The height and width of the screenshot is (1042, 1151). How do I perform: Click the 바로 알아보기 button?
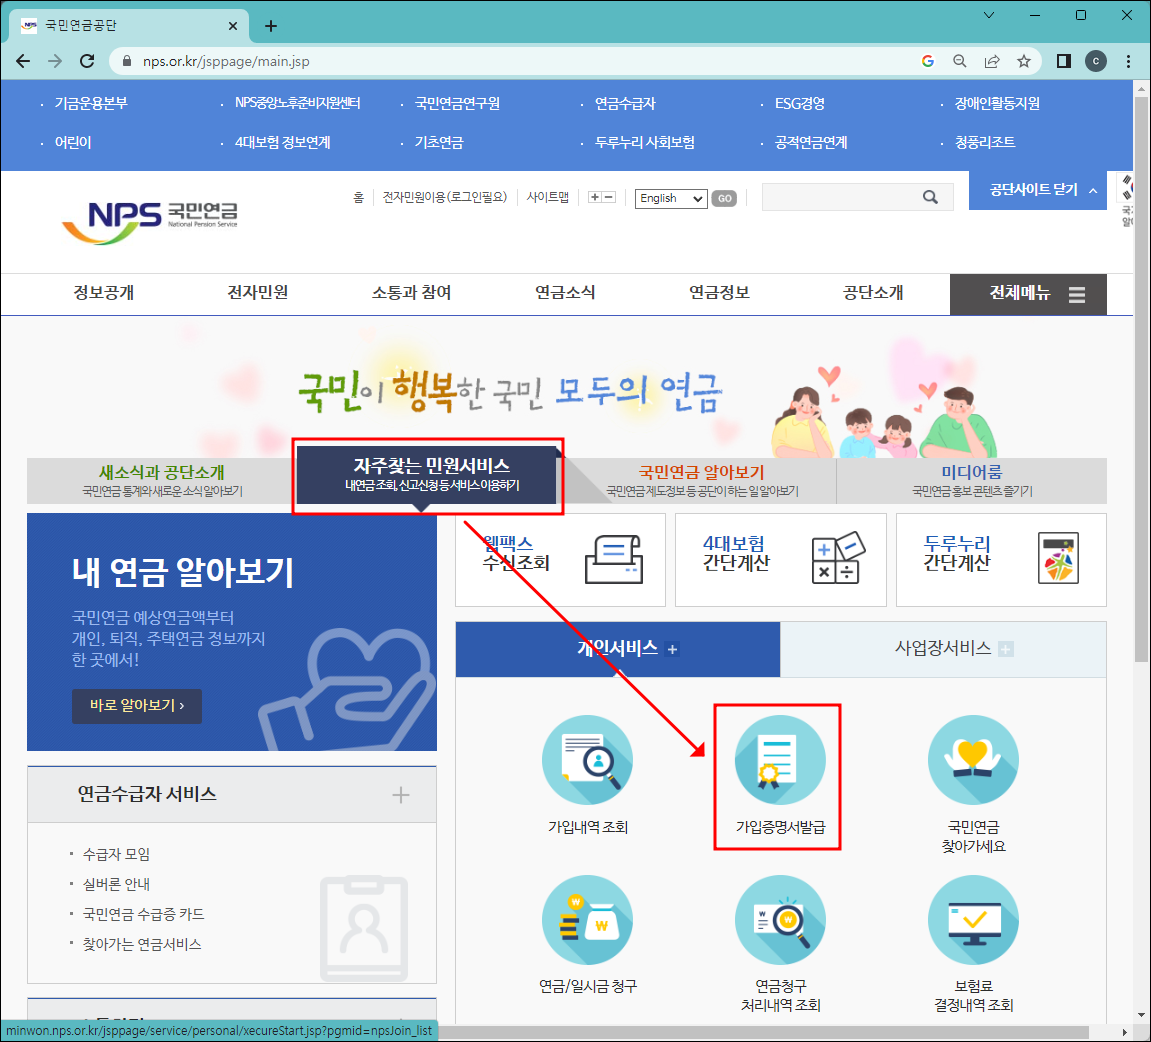tap(136, 705)
